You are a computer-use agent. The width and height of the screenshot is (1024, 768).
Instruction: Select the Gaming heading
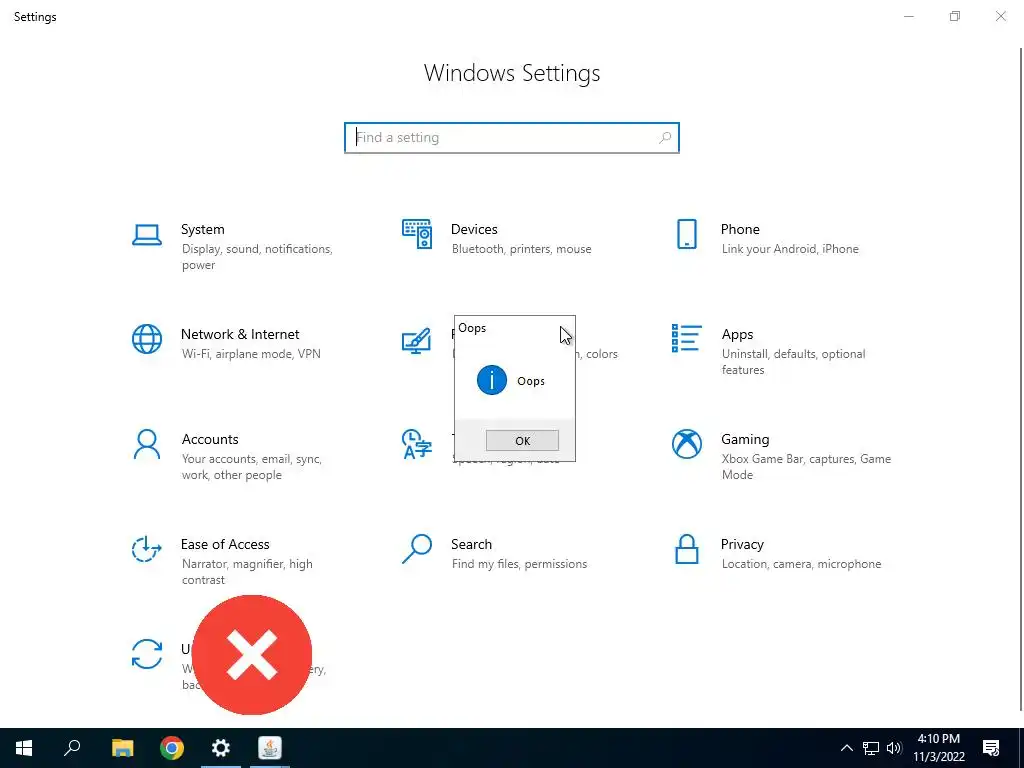[x=745, y=440]
